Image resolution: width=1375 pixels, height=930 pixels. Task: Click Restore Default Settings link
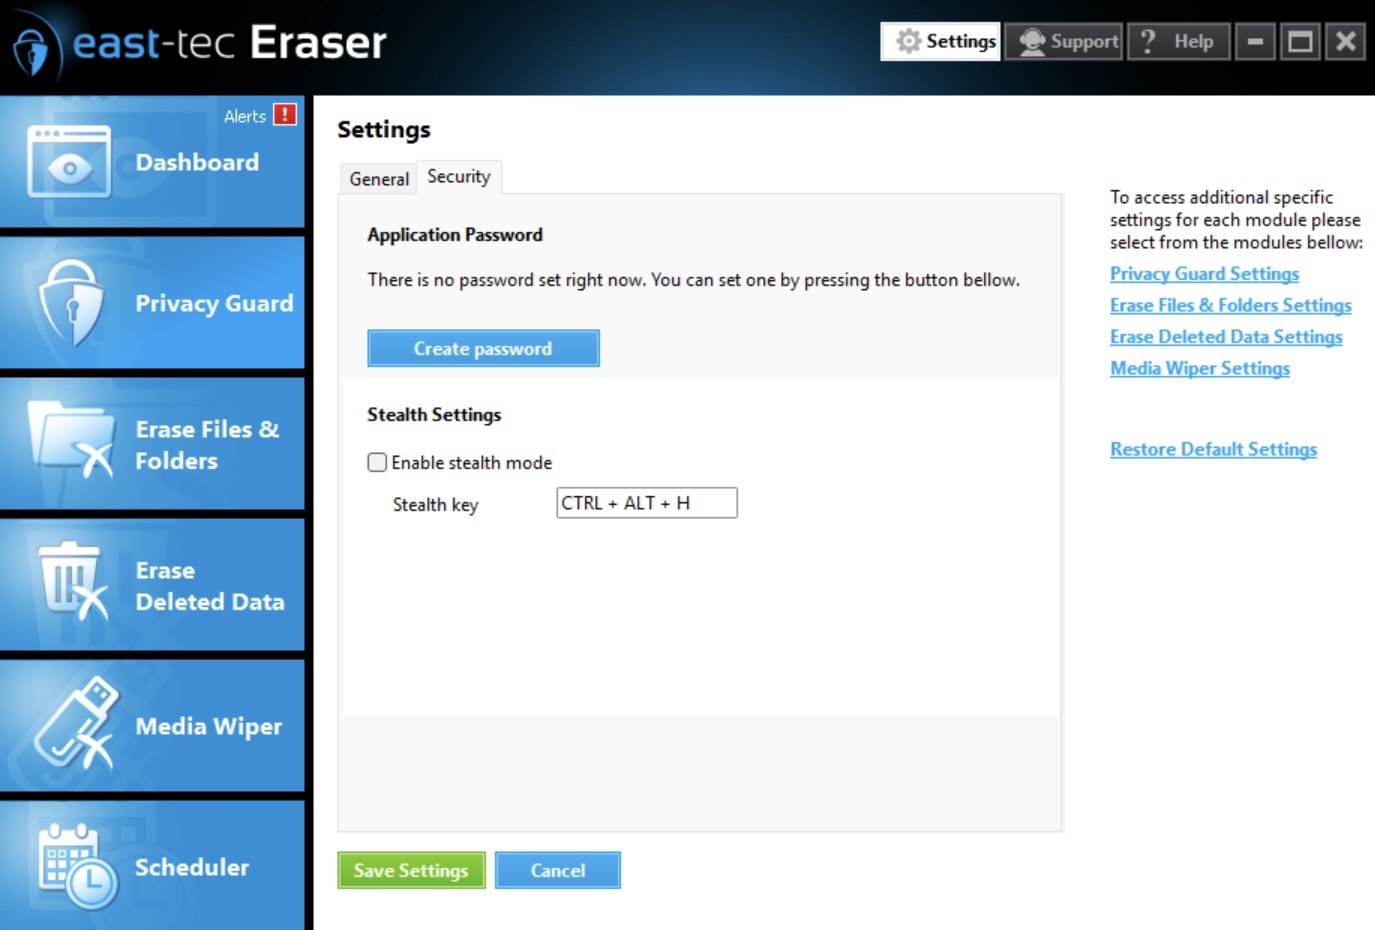(1213, 449)
